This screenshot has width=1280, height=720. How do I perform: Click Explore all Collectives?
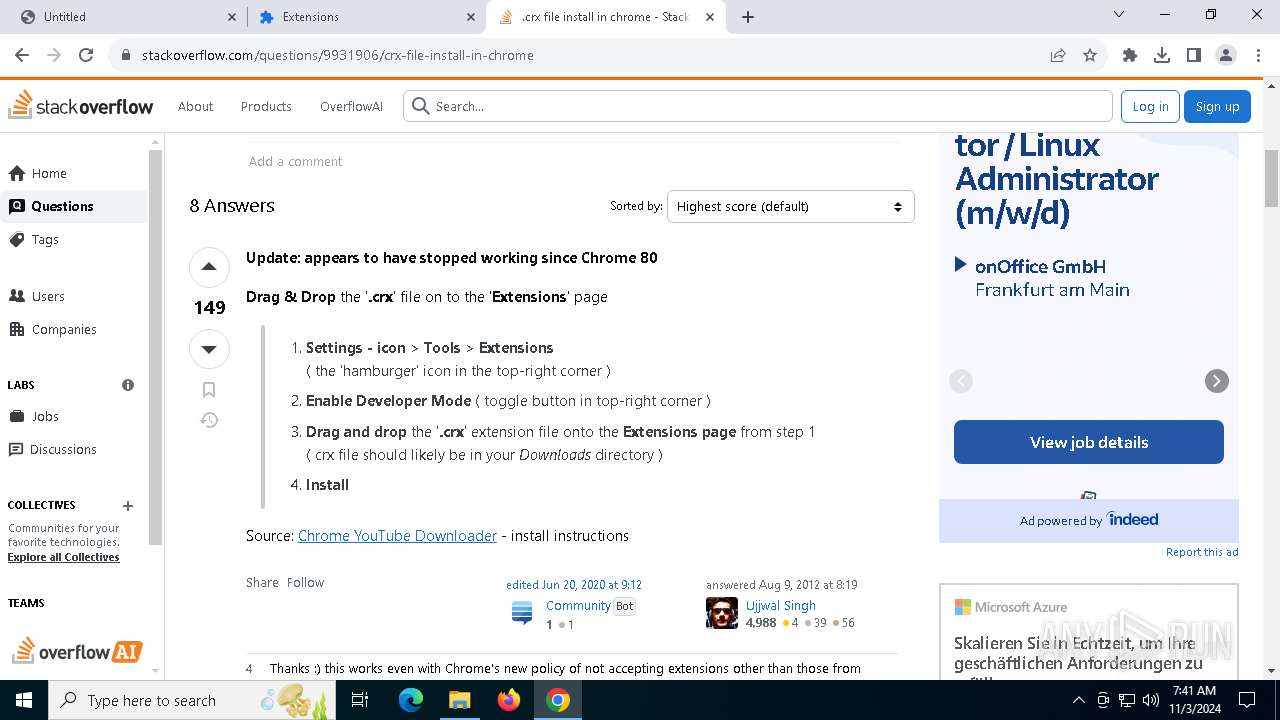coord(63,557)
